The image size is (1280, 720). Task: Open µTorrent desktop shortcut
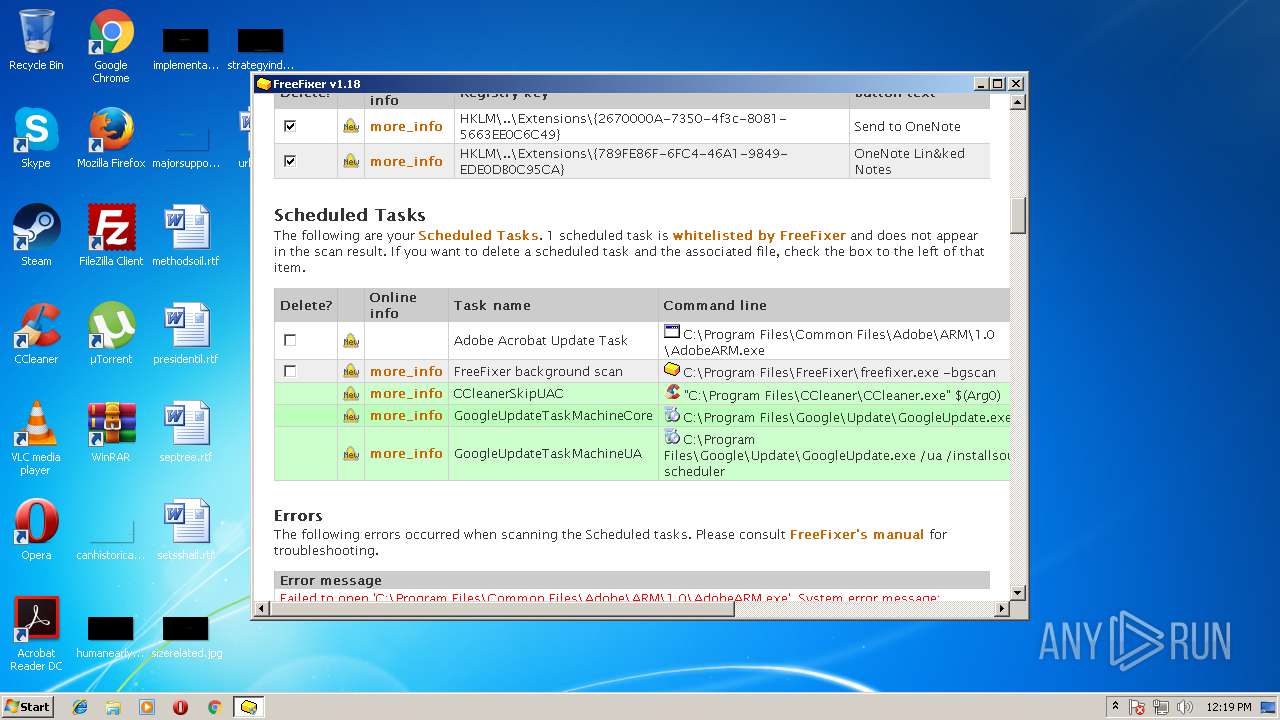coord(111,334)
